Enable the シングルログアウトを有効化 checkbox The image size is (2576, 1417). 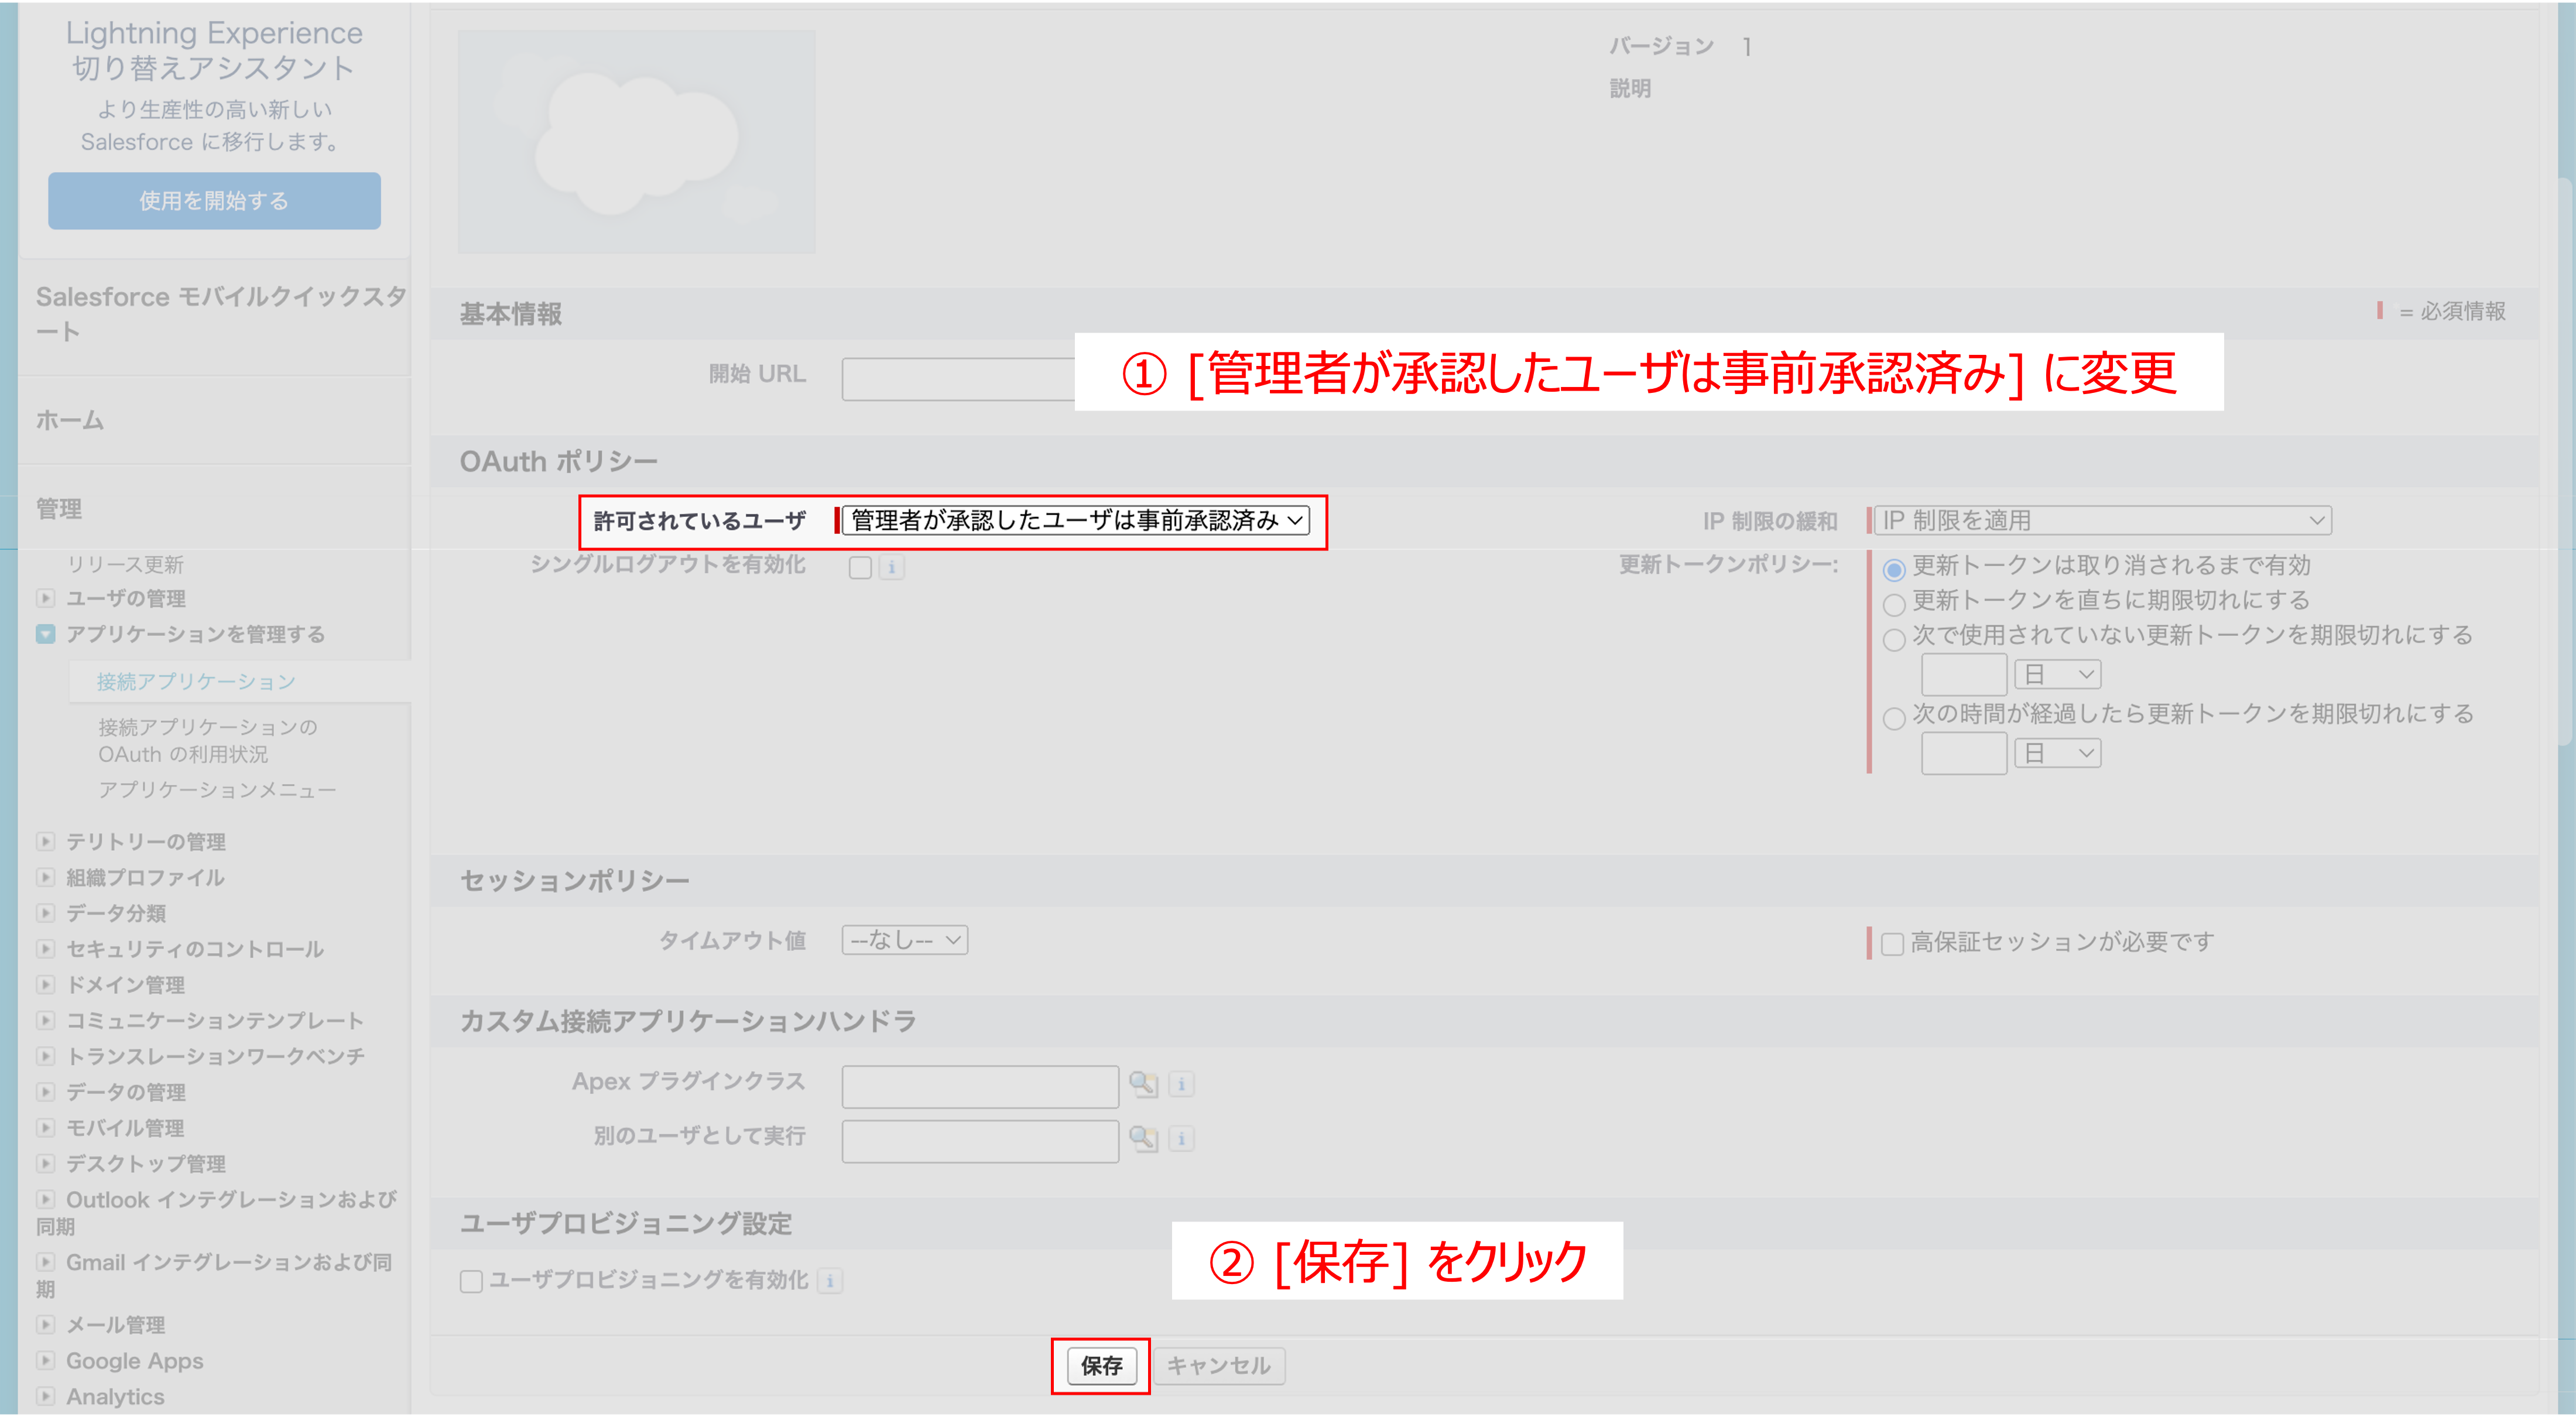pos(860,568)
